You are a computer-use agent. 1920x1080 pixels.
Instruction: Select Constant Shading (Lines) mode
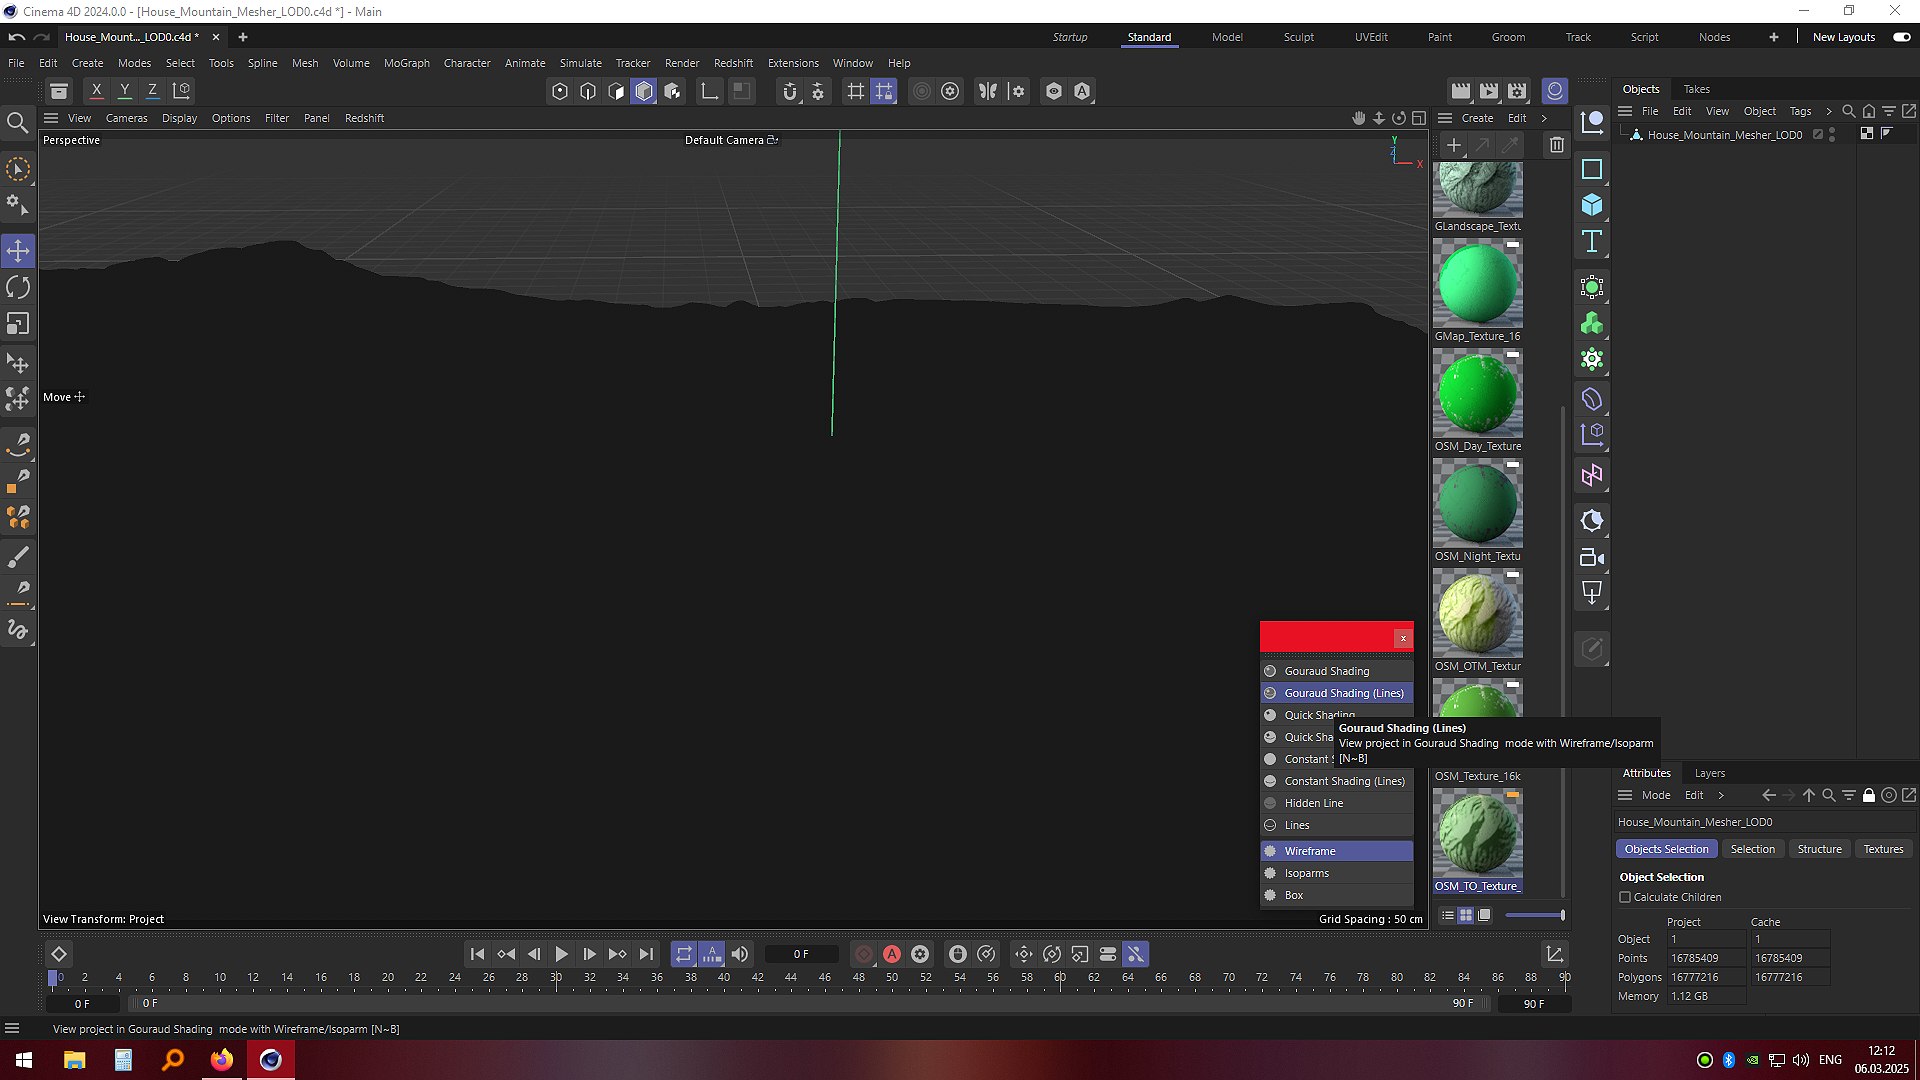(x=1337, y=781)
